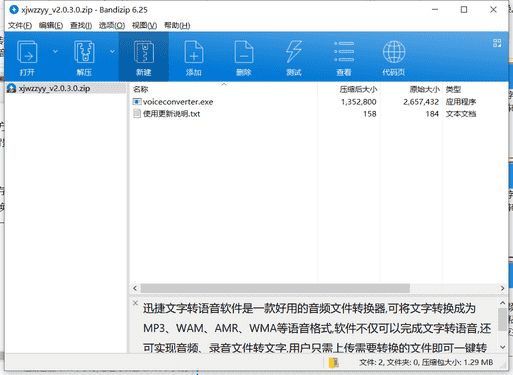Image resolution: width=513 pixels, height=375 pixels.
Task: Click the 应用程序 type cell
Action: click(461, 102)
